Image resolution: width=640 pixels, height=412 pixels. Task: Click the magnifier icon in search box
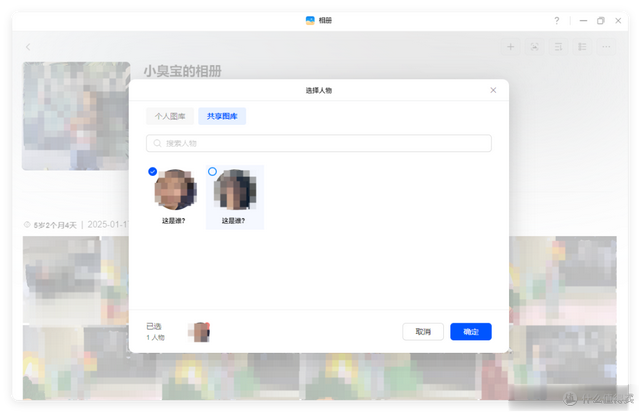(157, 143)
